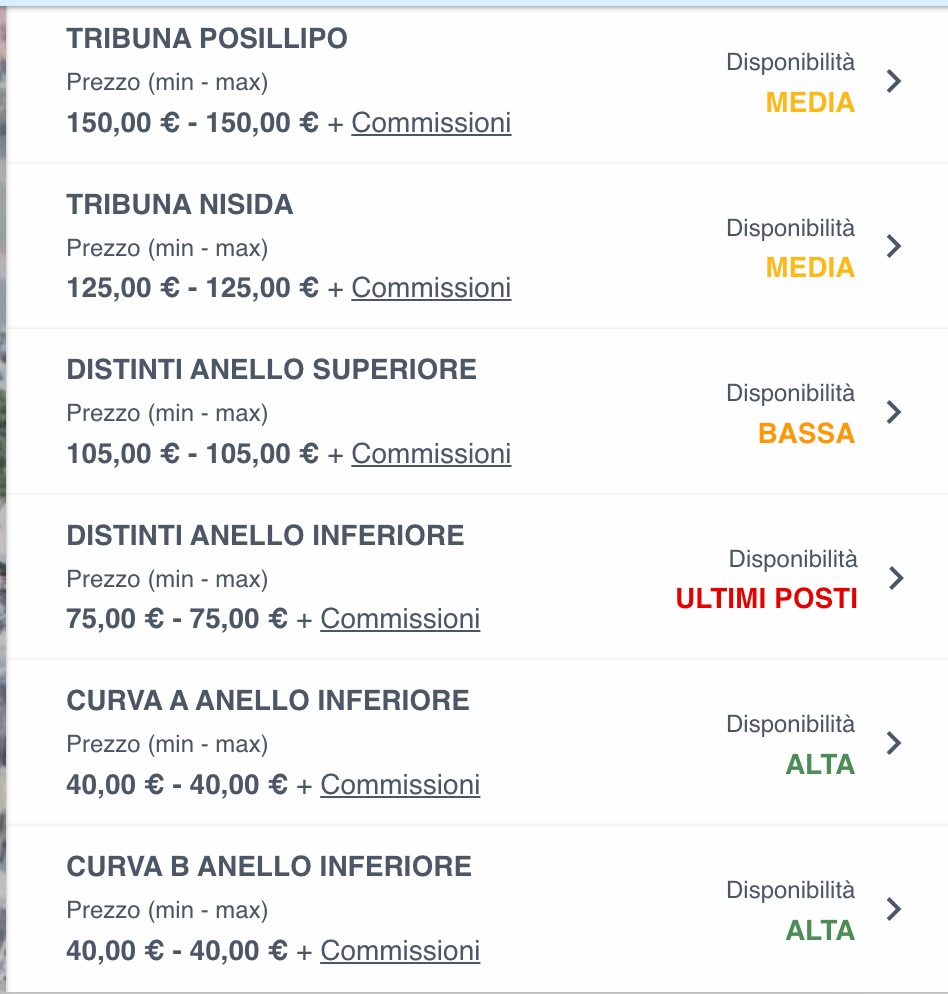The height and width of the screenshot is (994, 948).
Task: Click the red ULTIMI POSTI availability label
Action: 766,599
